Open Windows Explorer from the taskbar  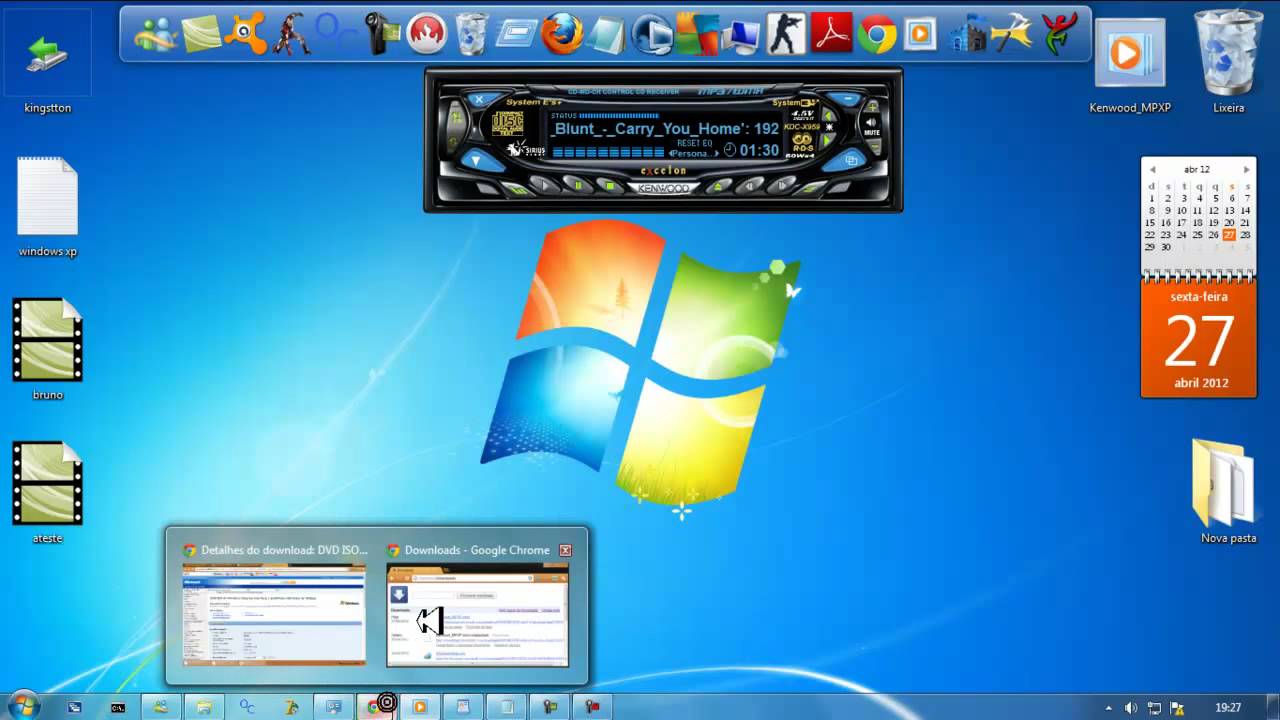pos(204,707)
